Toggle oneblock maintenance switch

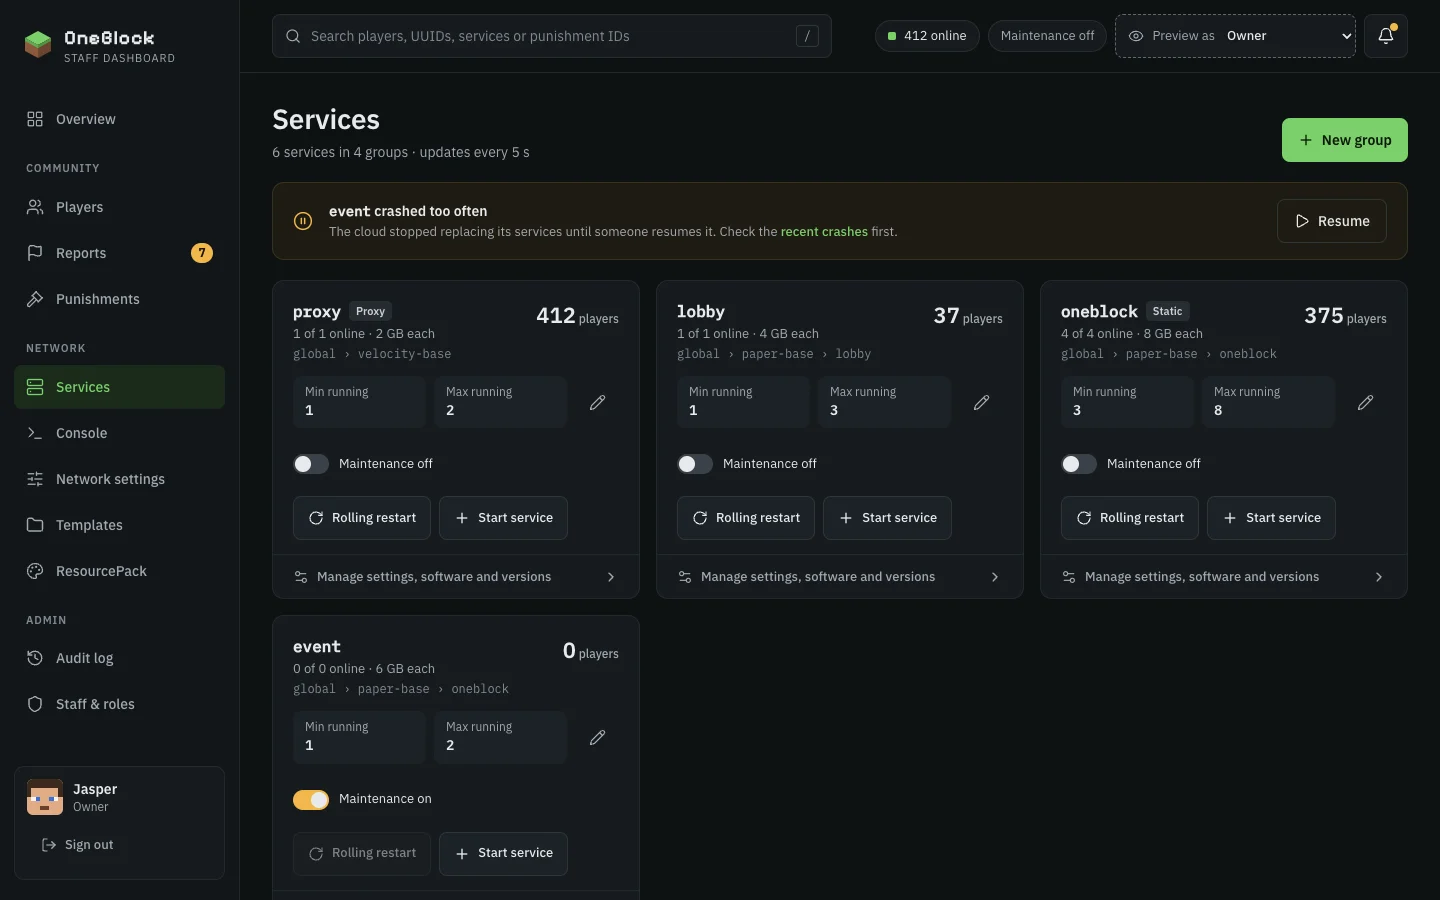1079,464
